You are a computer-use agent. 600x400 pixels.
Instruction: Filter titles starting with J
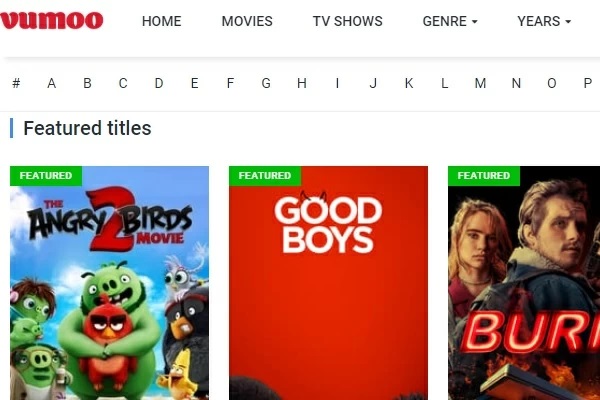(373, 83)
